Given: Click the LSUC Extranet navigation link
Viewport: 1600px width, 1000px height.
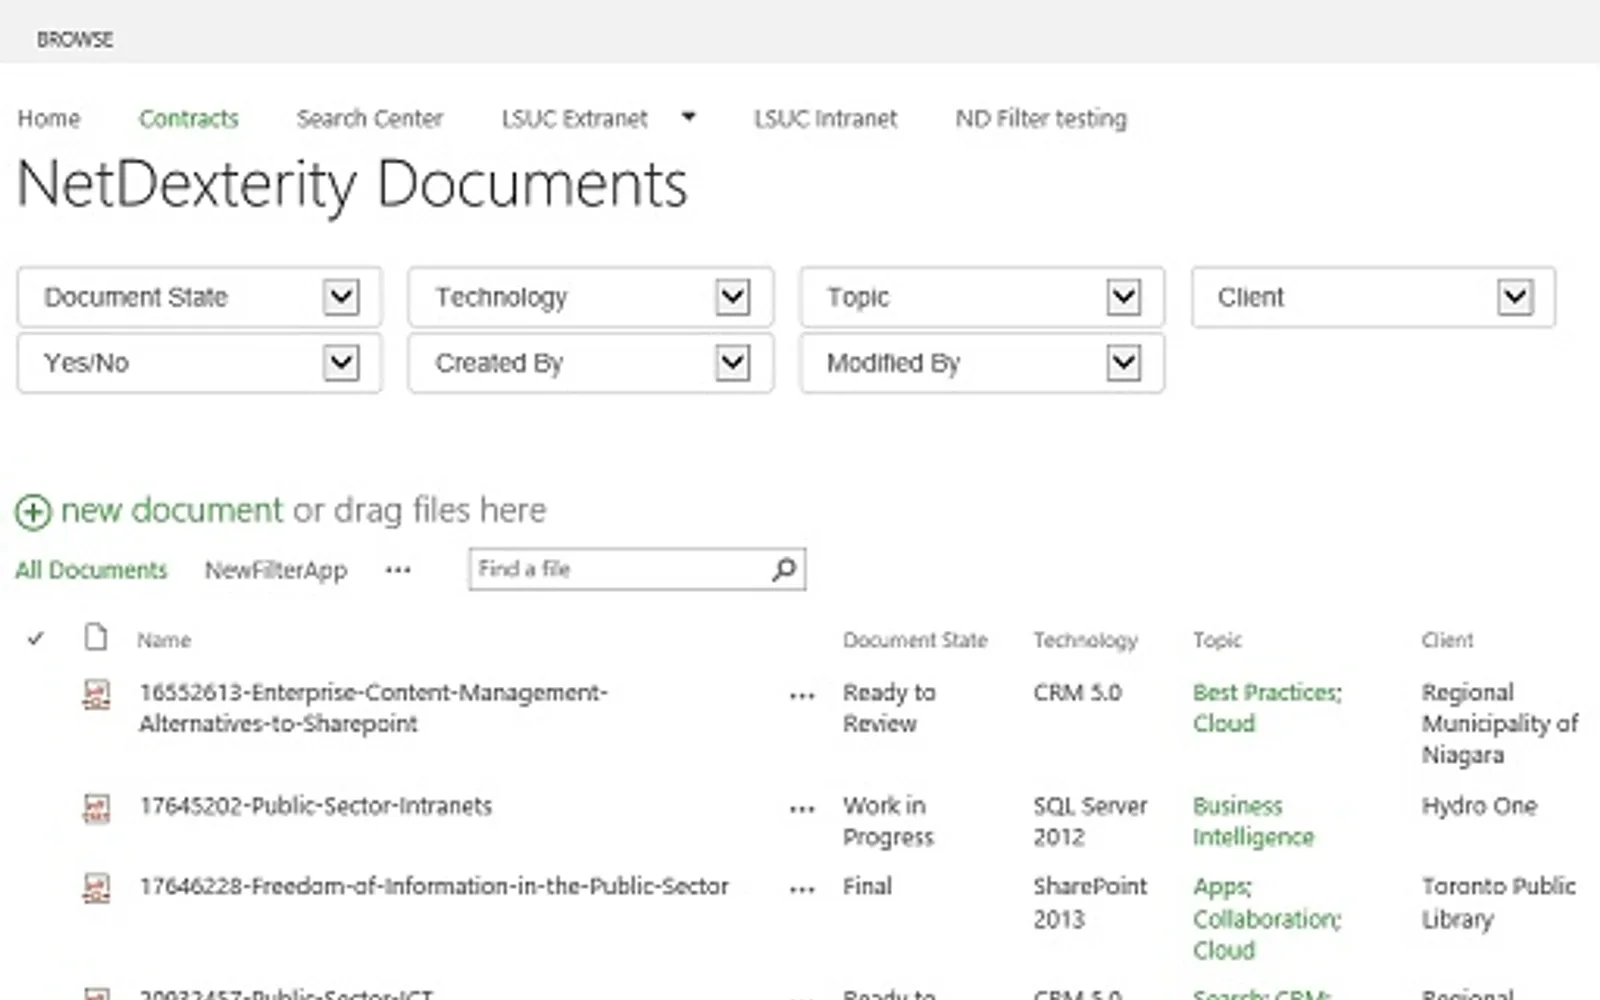Looking at the screenshot, I should pyautogui.click(x=574, y=118).
